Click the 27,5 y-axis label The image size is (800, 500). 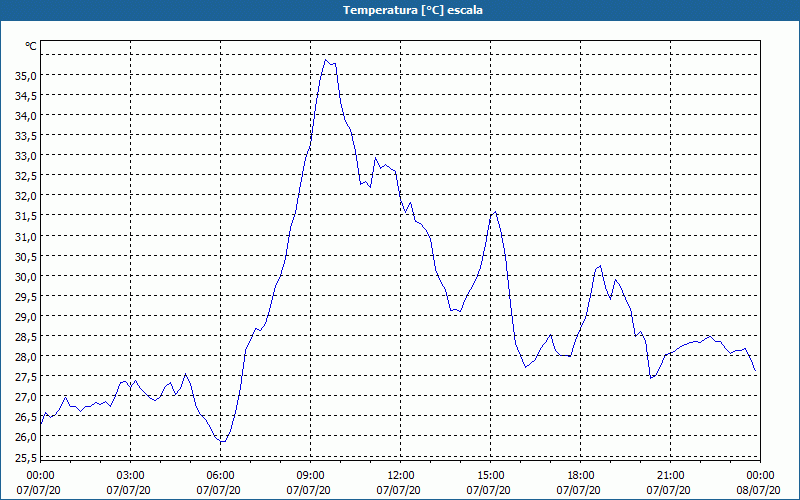pos(26,377)
